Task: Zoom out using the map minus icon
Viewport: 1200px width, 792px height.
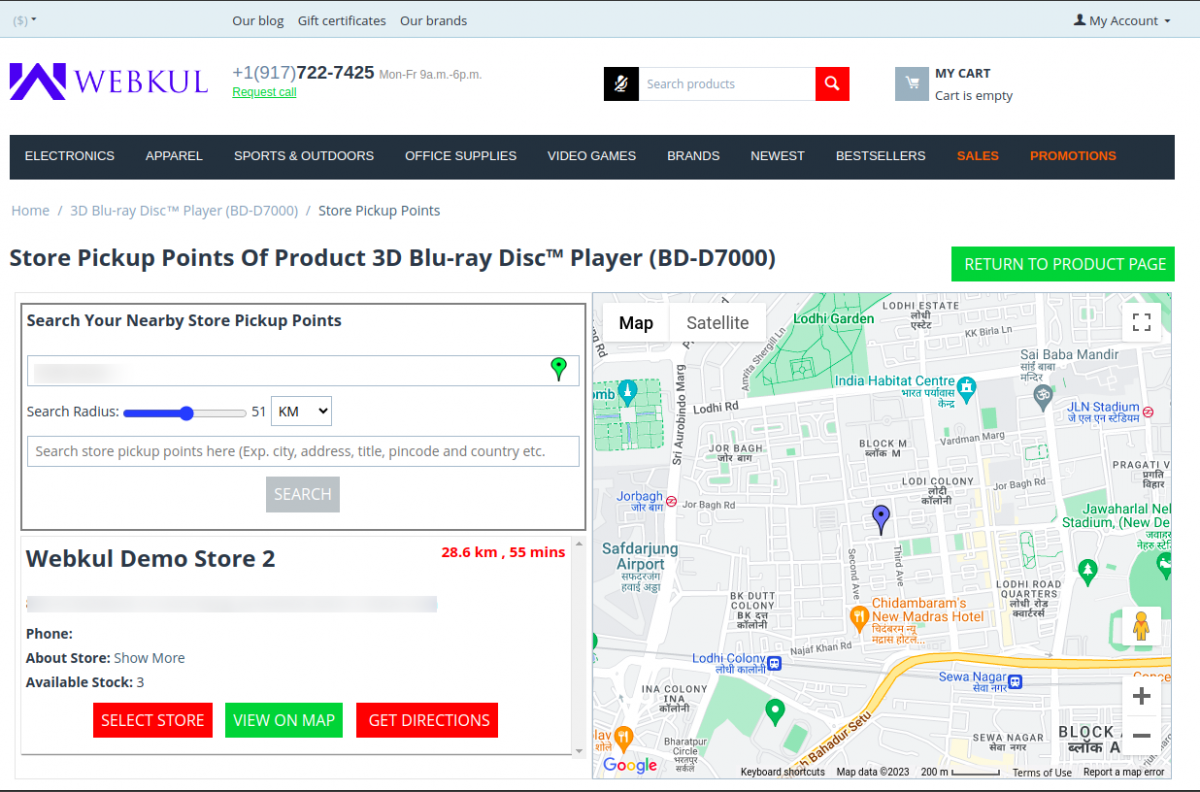Action: [x=1140, y=737]
